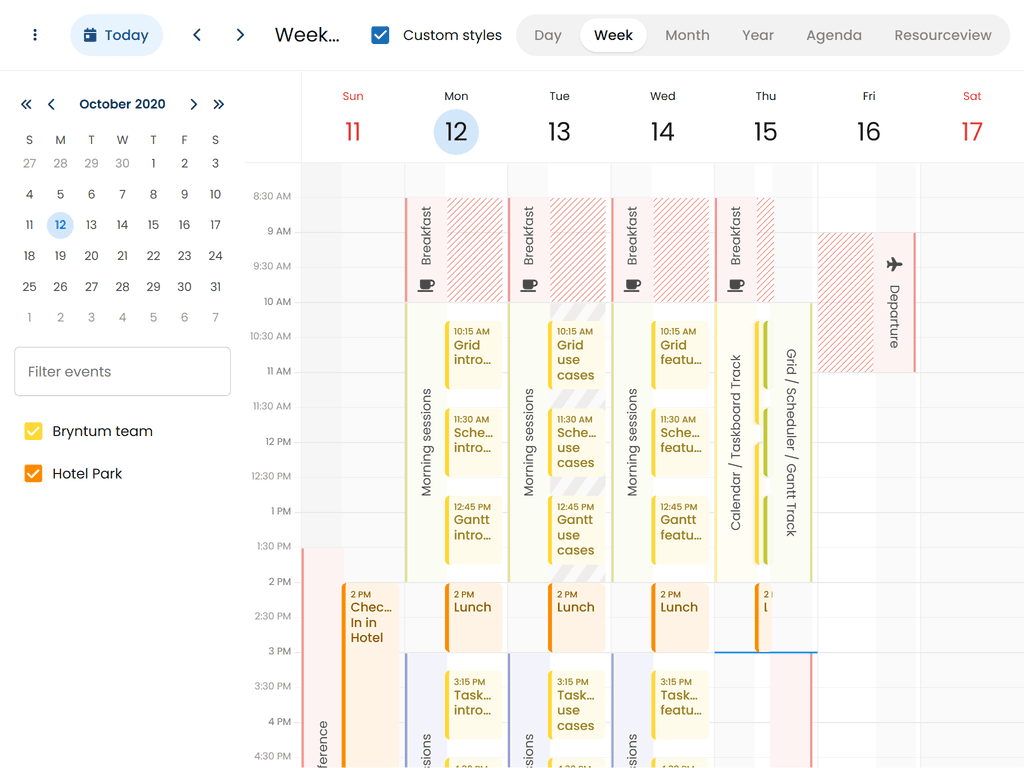Open Tuesday's 2 PM Lunch event
Screen dimensions: 1024x768
pyautogui.click(x=578, y=617)
